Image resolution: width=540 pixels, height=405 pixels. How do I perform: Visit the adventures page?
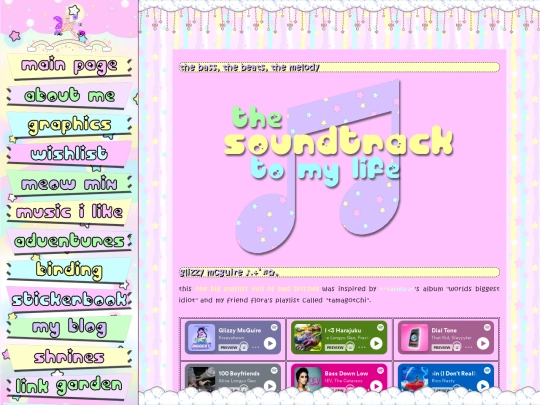(x=69, y=241)
